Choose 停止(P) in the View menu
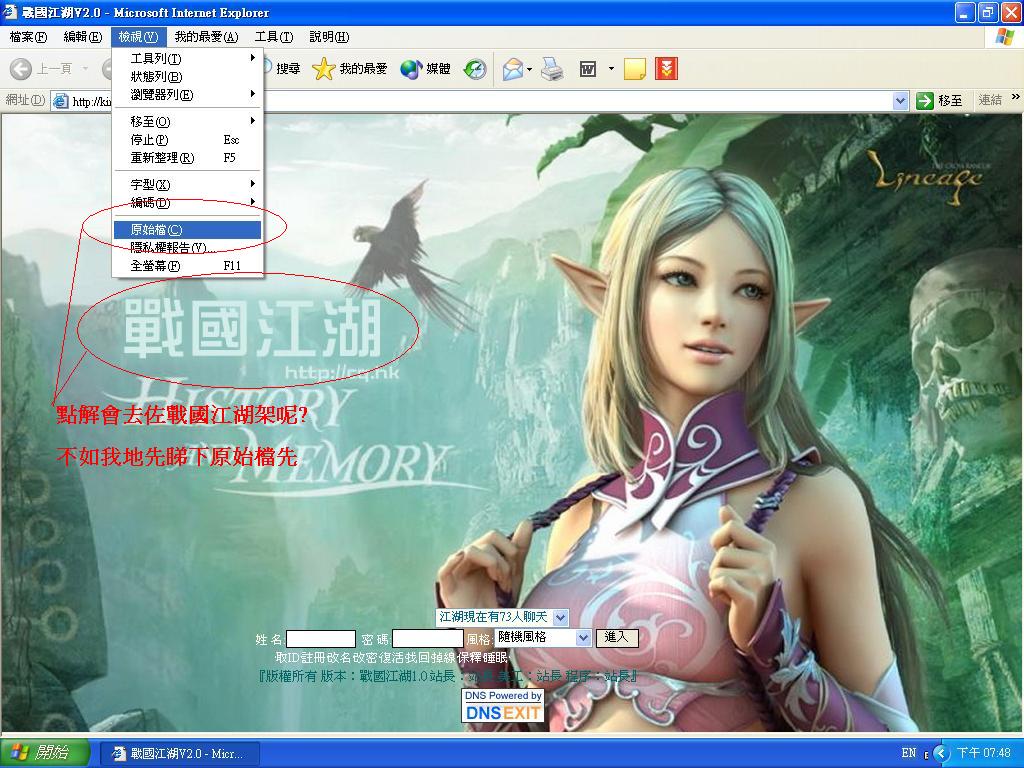This screenshot has width=1024, height=768. (187, 140)
